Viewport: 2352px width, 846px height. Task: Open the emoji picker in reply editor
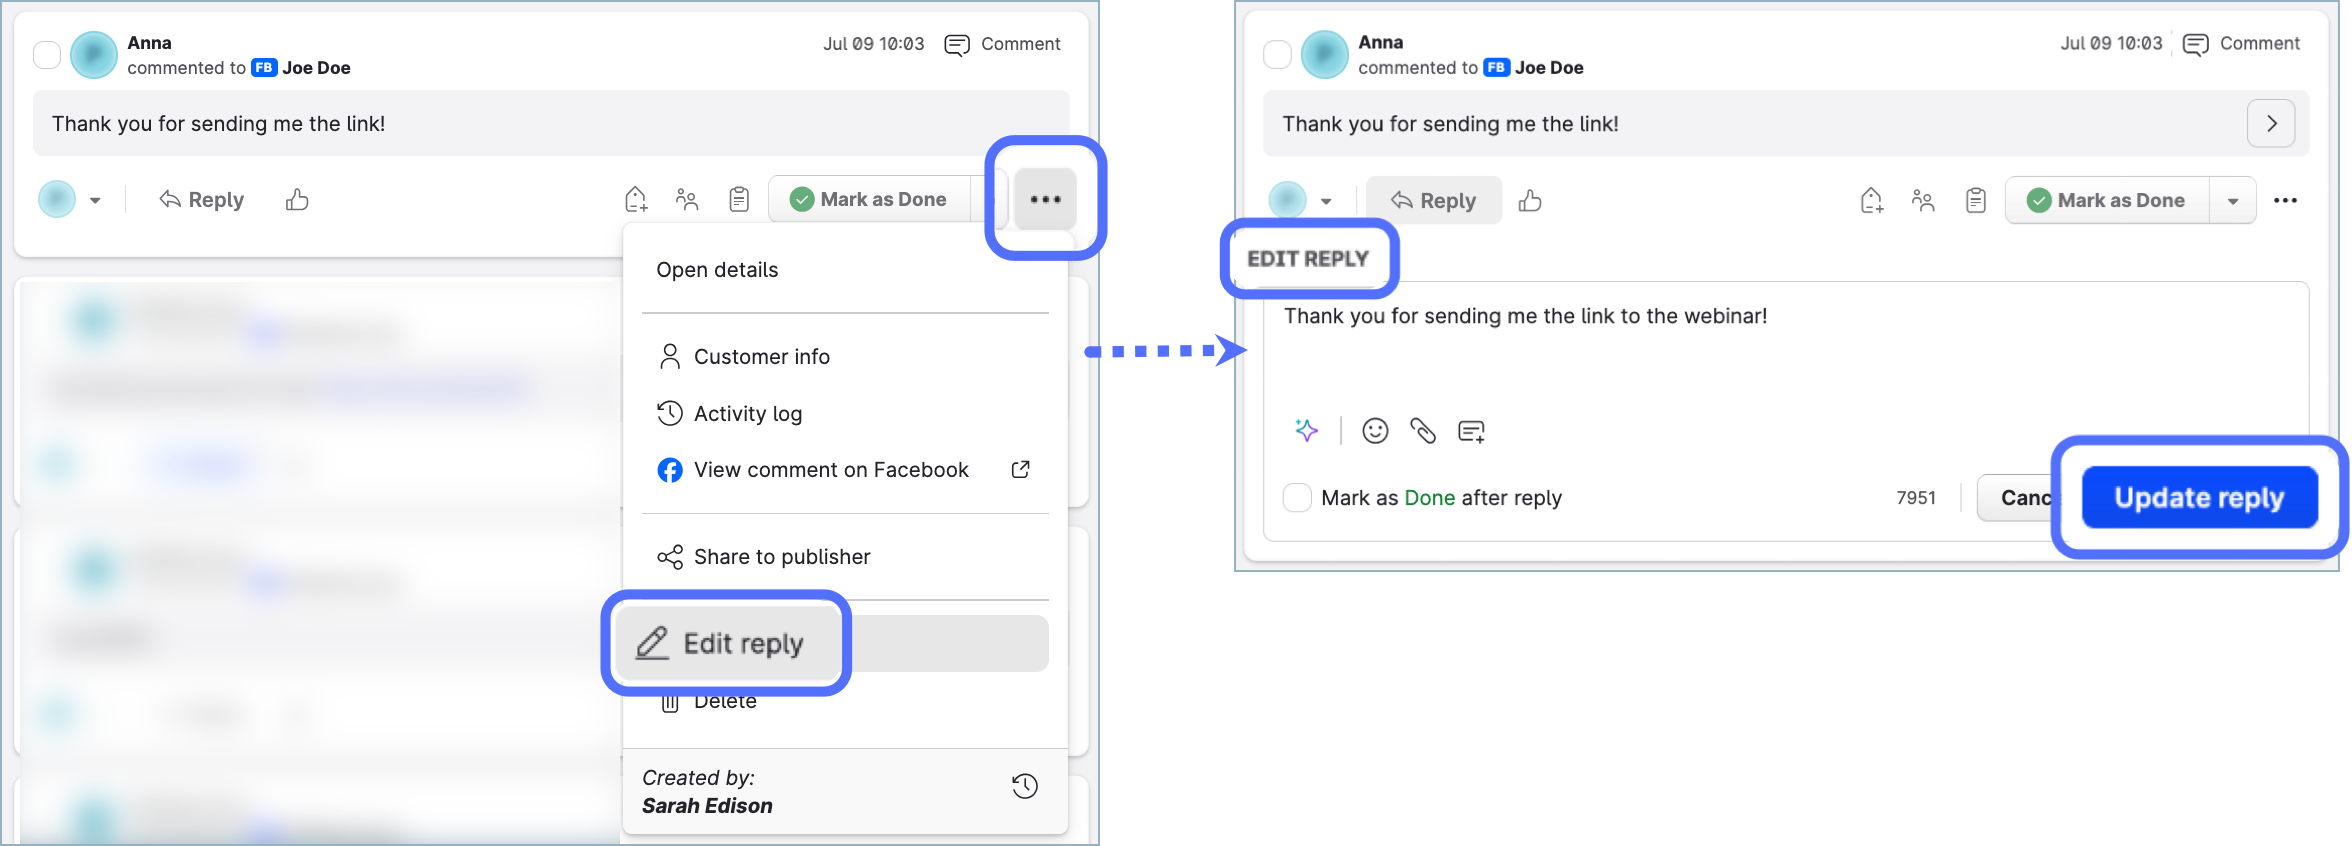point(1375,430)
